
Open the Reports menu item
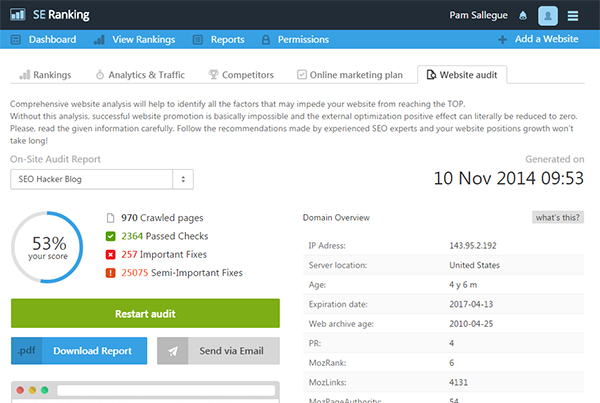[x=219, y=40]
